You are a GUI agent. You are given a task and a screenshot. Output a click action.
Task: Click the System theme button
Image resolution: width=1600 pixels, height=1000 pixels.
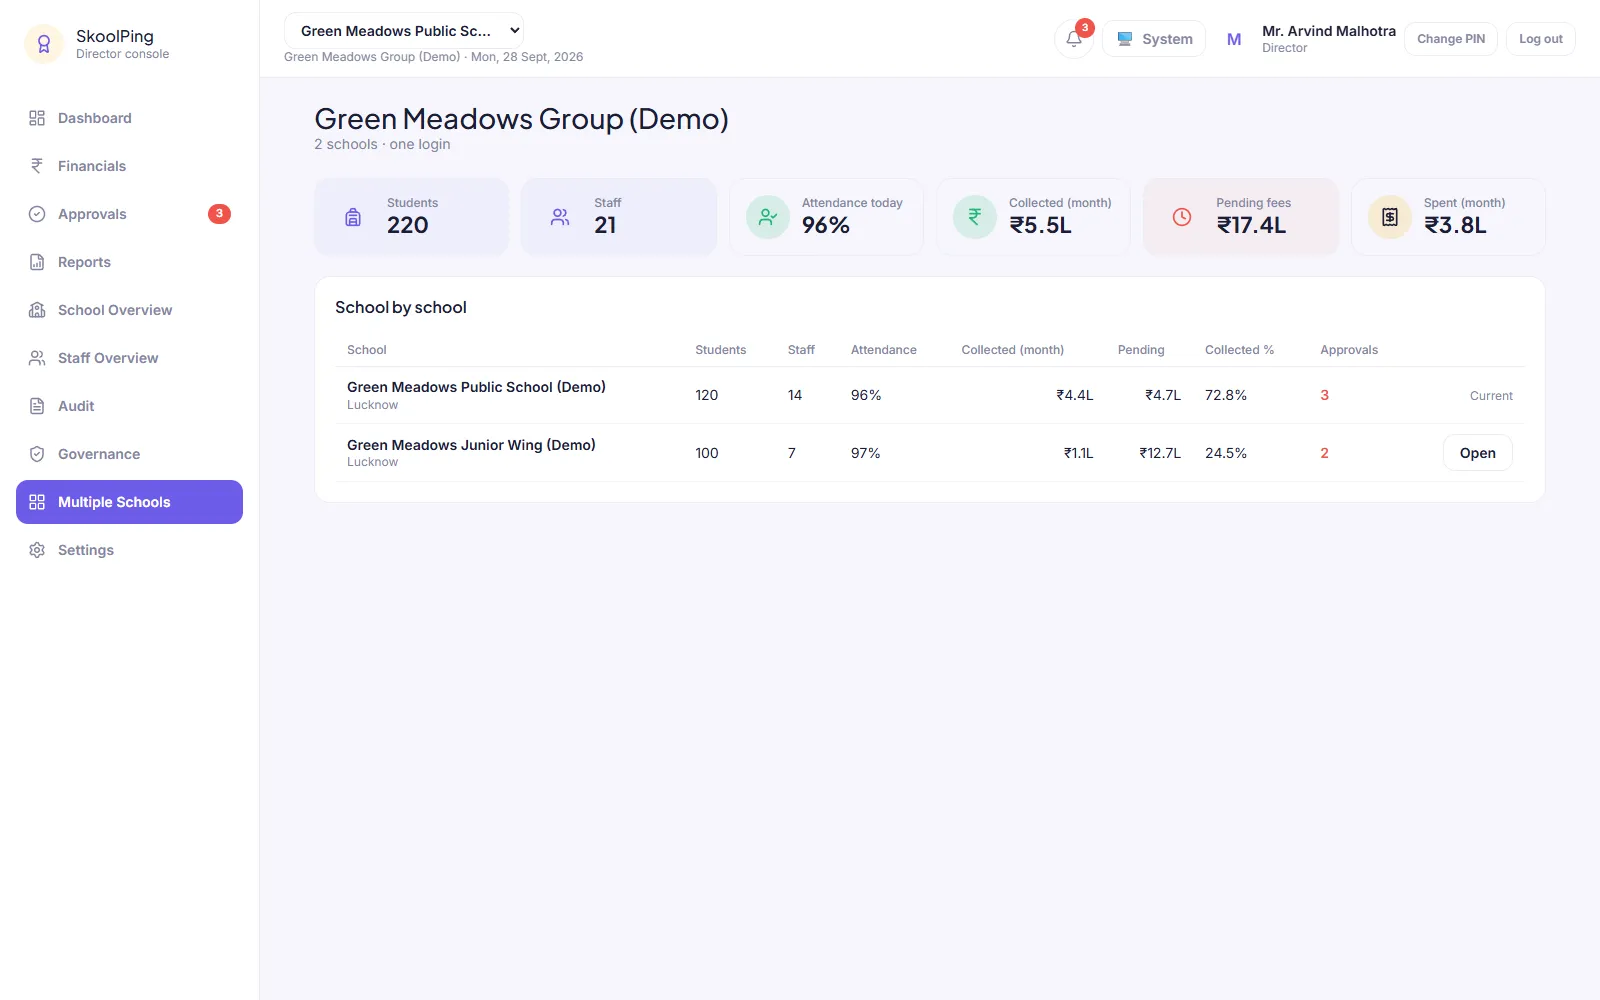1154,39
